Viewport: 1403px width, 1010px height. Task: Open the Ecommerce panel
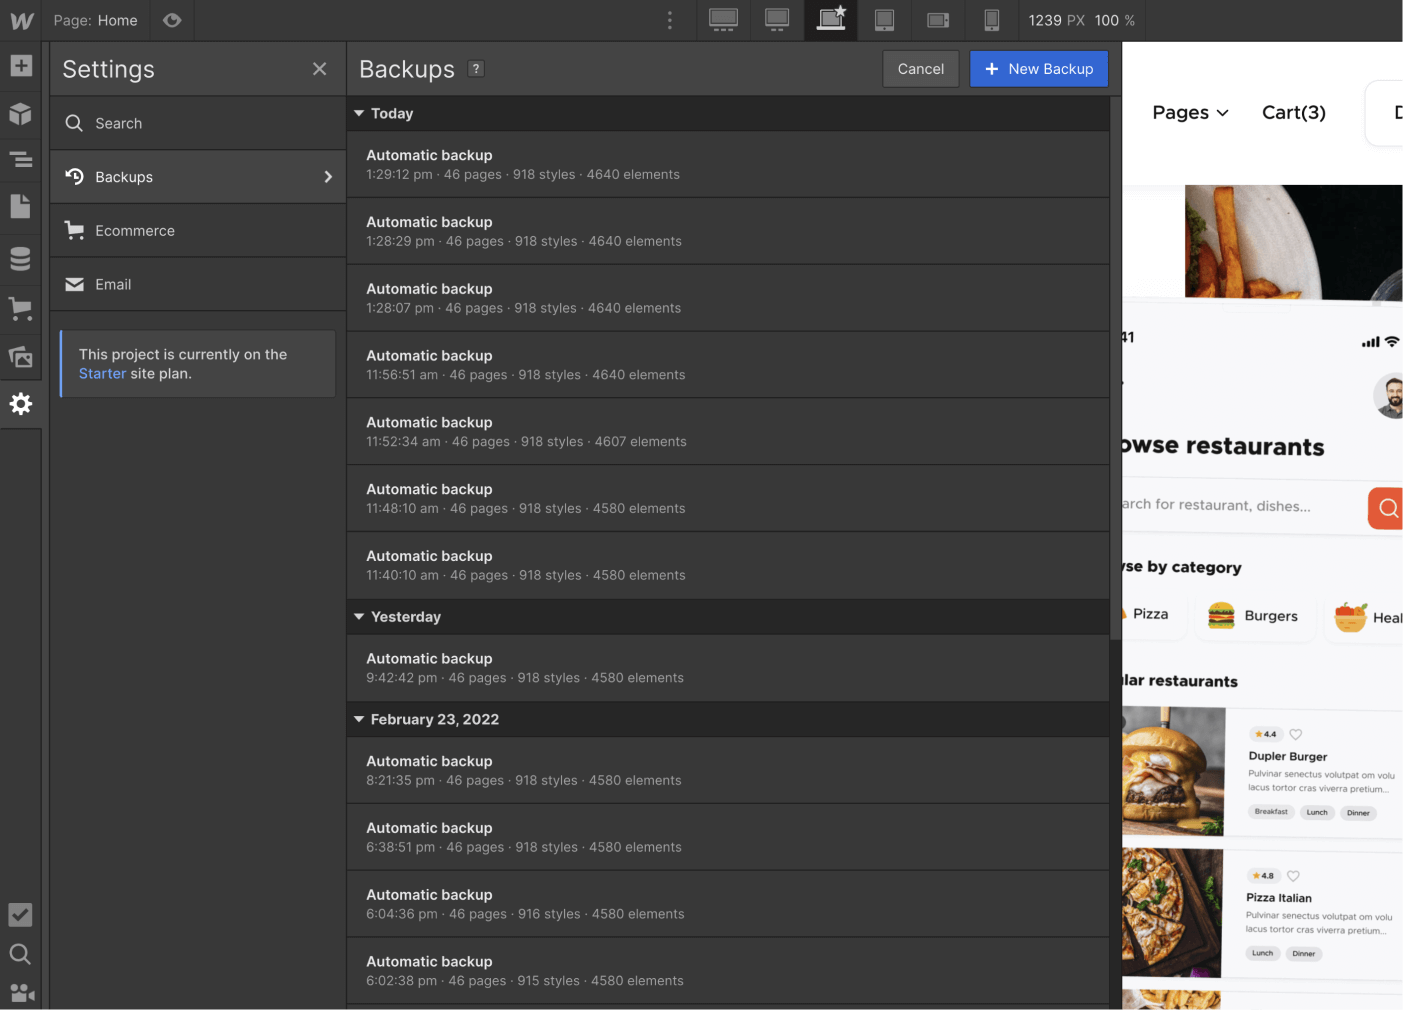[20, 308]
